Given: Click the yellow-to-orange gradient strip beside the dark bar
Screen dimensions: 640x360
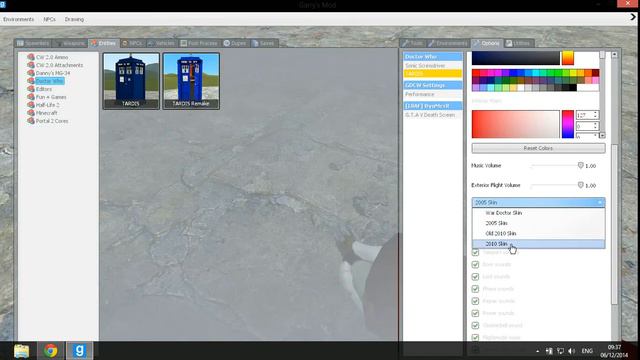Looking at the screenshot, I should coord(568,58).
